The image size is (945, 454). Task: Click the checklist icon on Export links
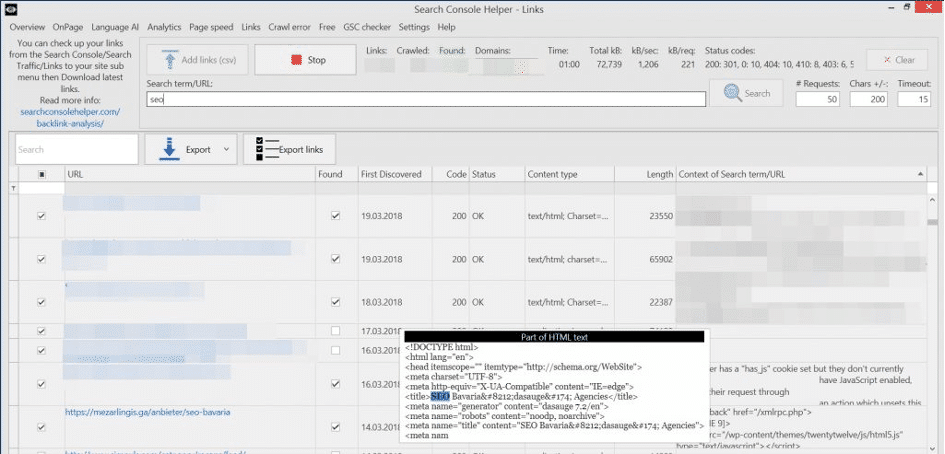click(267, 149)
